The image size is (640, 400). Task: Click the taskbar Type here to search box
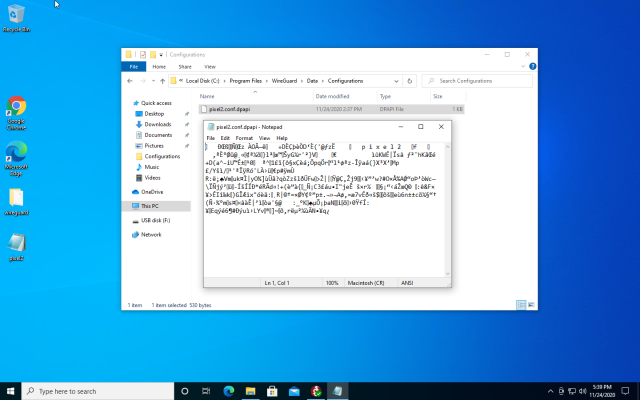point(98,391)
